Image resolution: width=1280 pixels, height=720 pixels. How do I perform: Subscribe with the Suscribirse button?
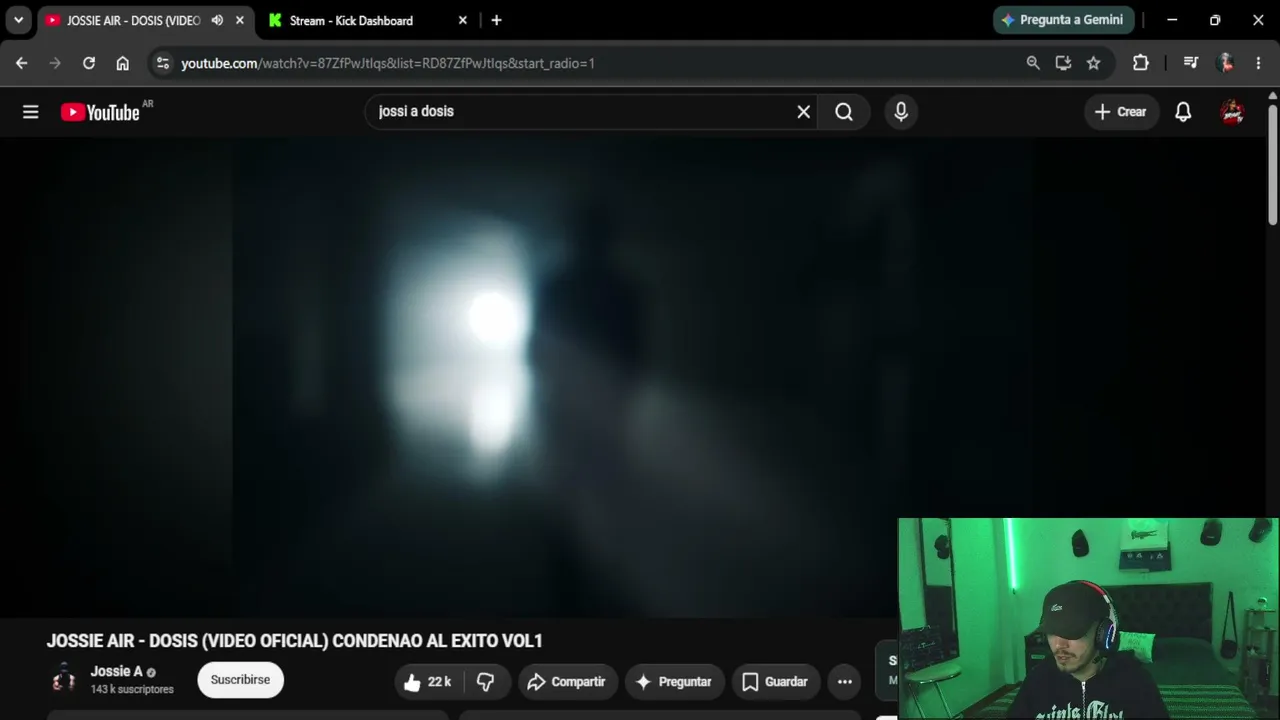[x=240, y=680]
